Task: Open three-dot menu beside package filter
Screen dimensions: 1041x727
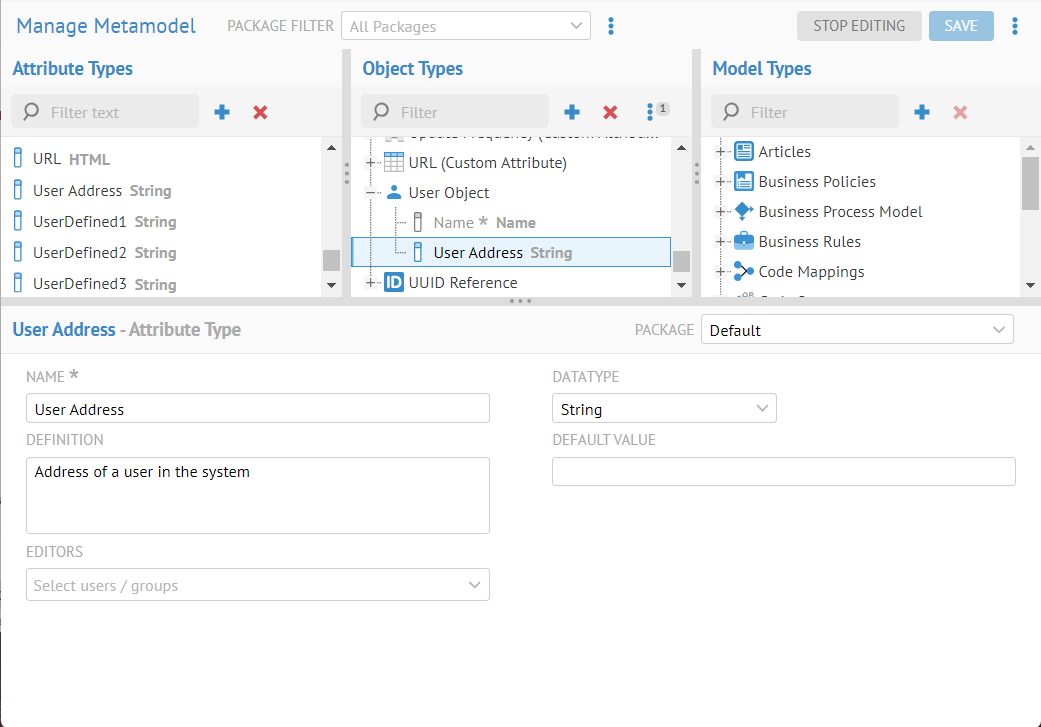Action: 611,26
